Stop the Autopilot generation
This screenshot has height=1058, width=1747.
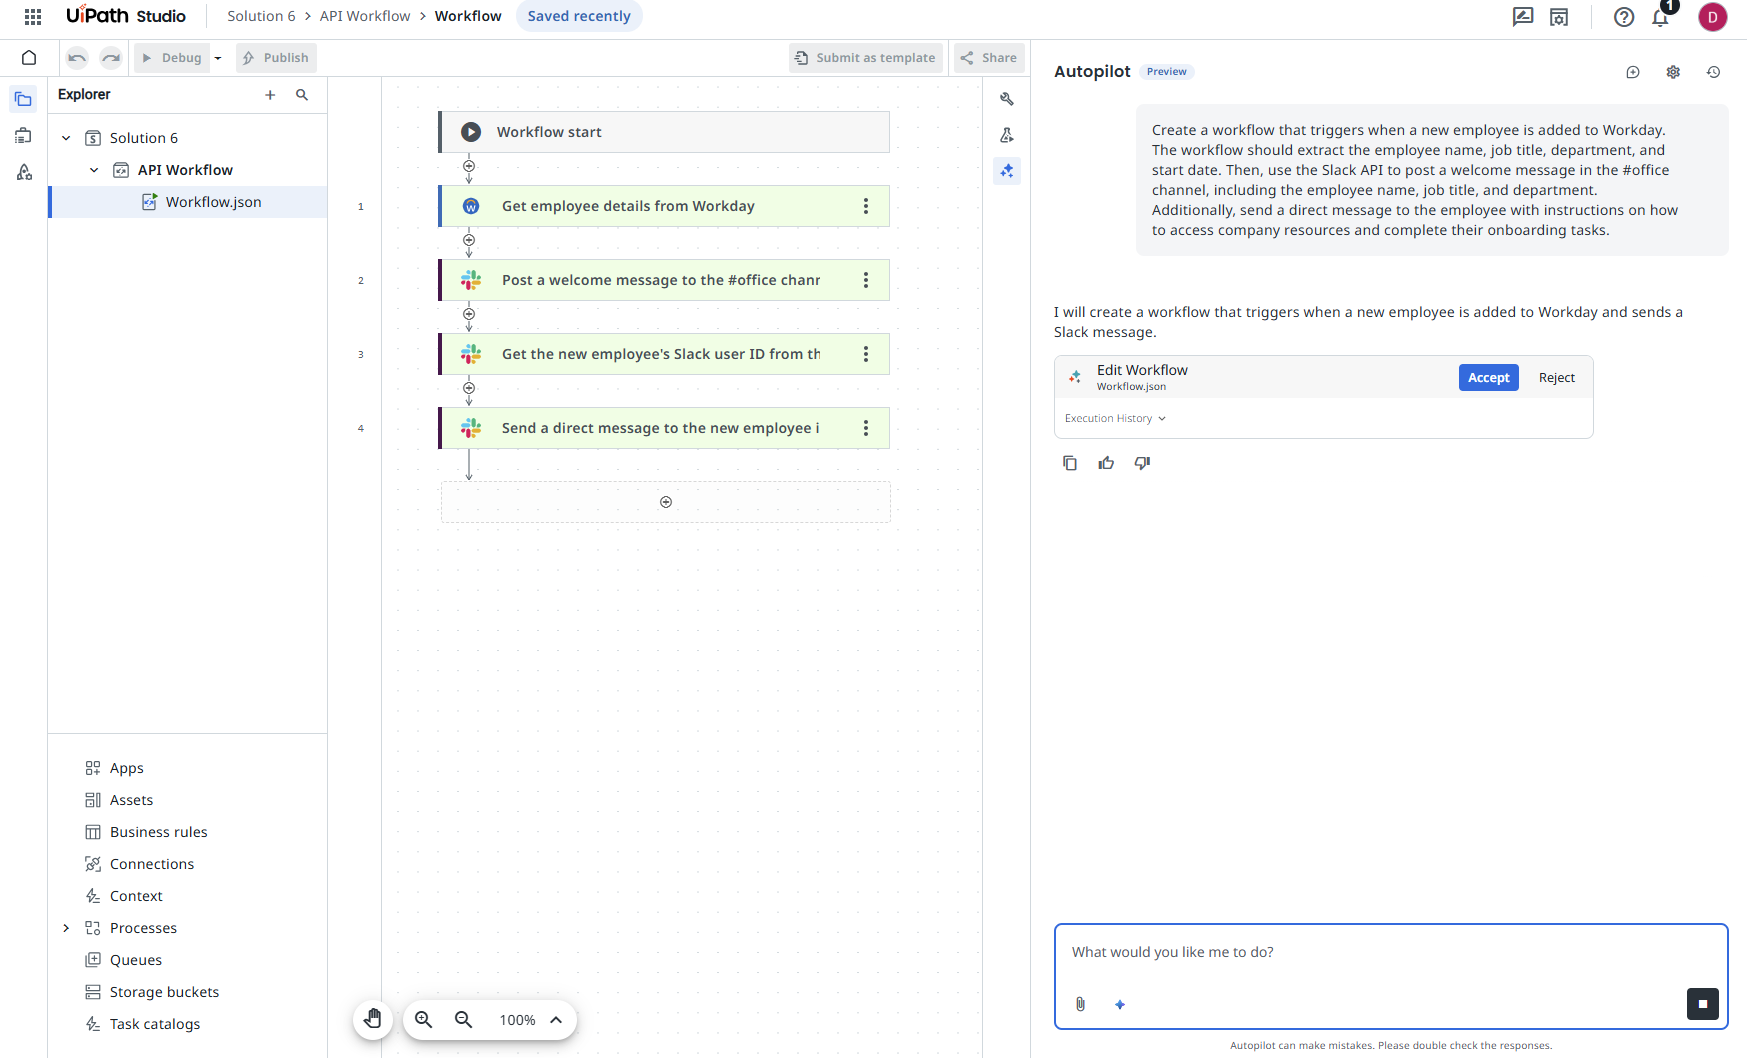tap(1703, 1004)
